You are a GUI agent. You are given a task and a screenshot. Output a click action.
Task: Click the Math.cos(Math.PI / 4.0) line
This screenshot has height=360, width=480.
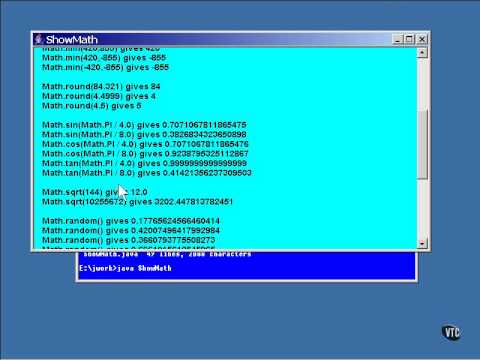click(x=145, y=144)
